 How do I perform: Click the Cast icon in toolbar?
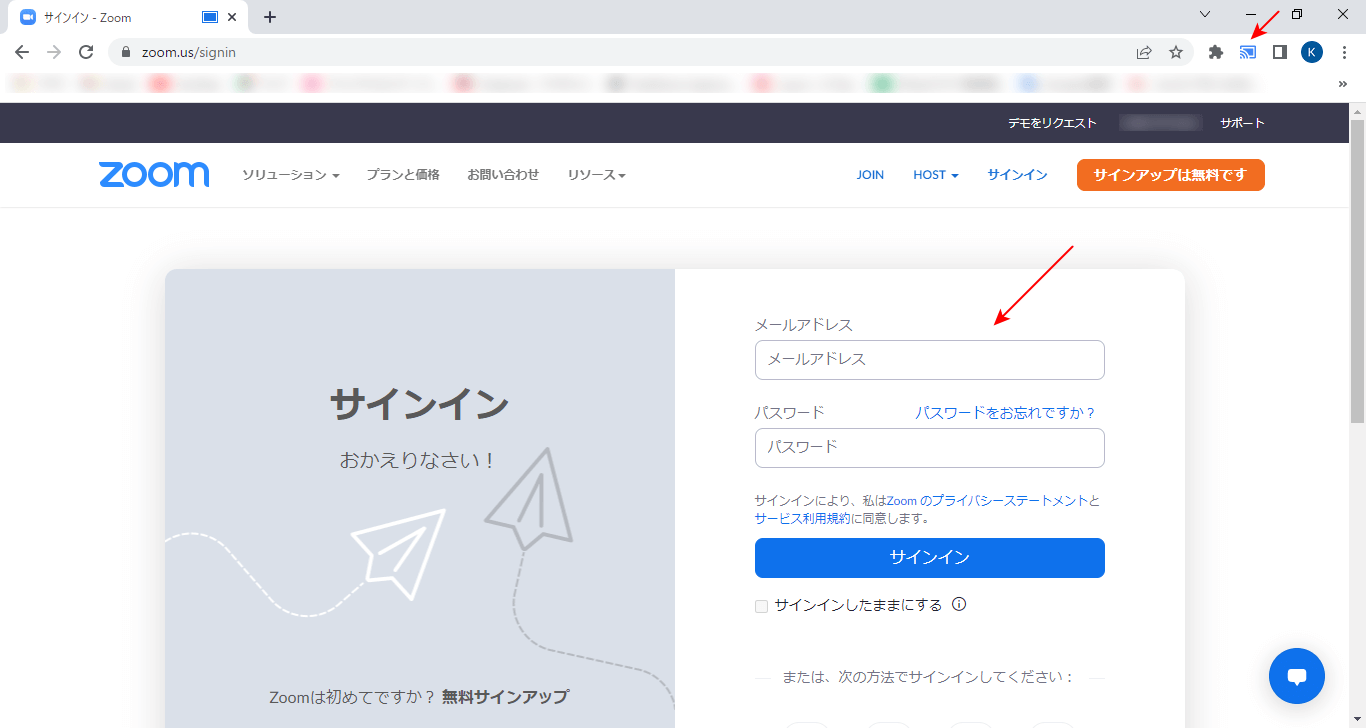[1248, 52]
